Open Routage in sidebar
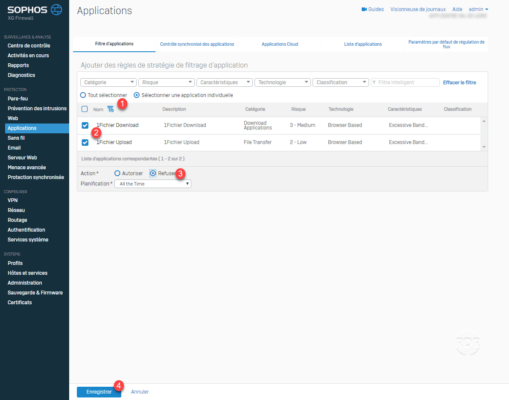Screen dimensions: 509x400 pyautogui.click(x=17, y=220)
